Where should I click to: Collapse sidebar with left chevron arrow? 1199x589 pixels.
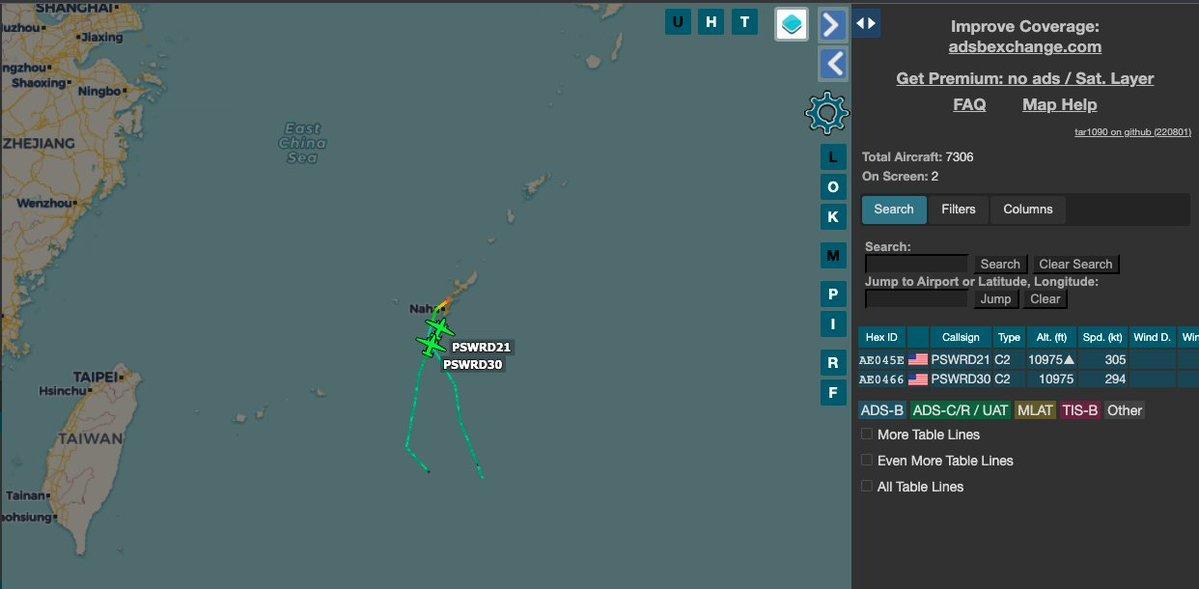pos(832,64)
